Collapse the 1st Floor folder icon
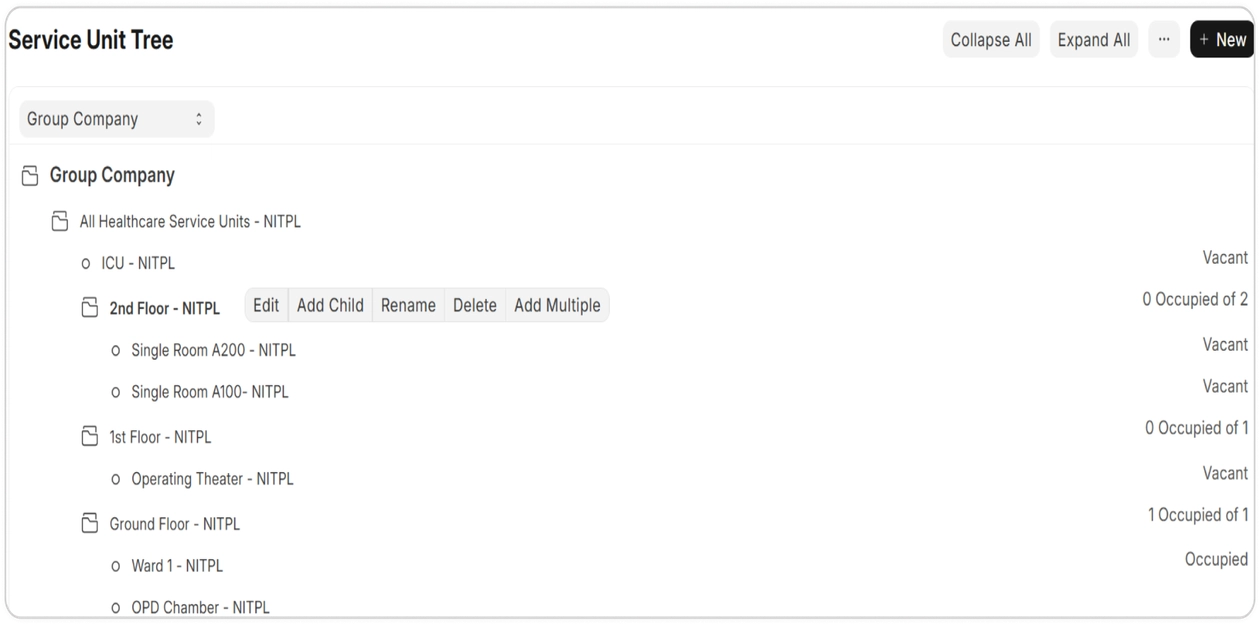 90,436
